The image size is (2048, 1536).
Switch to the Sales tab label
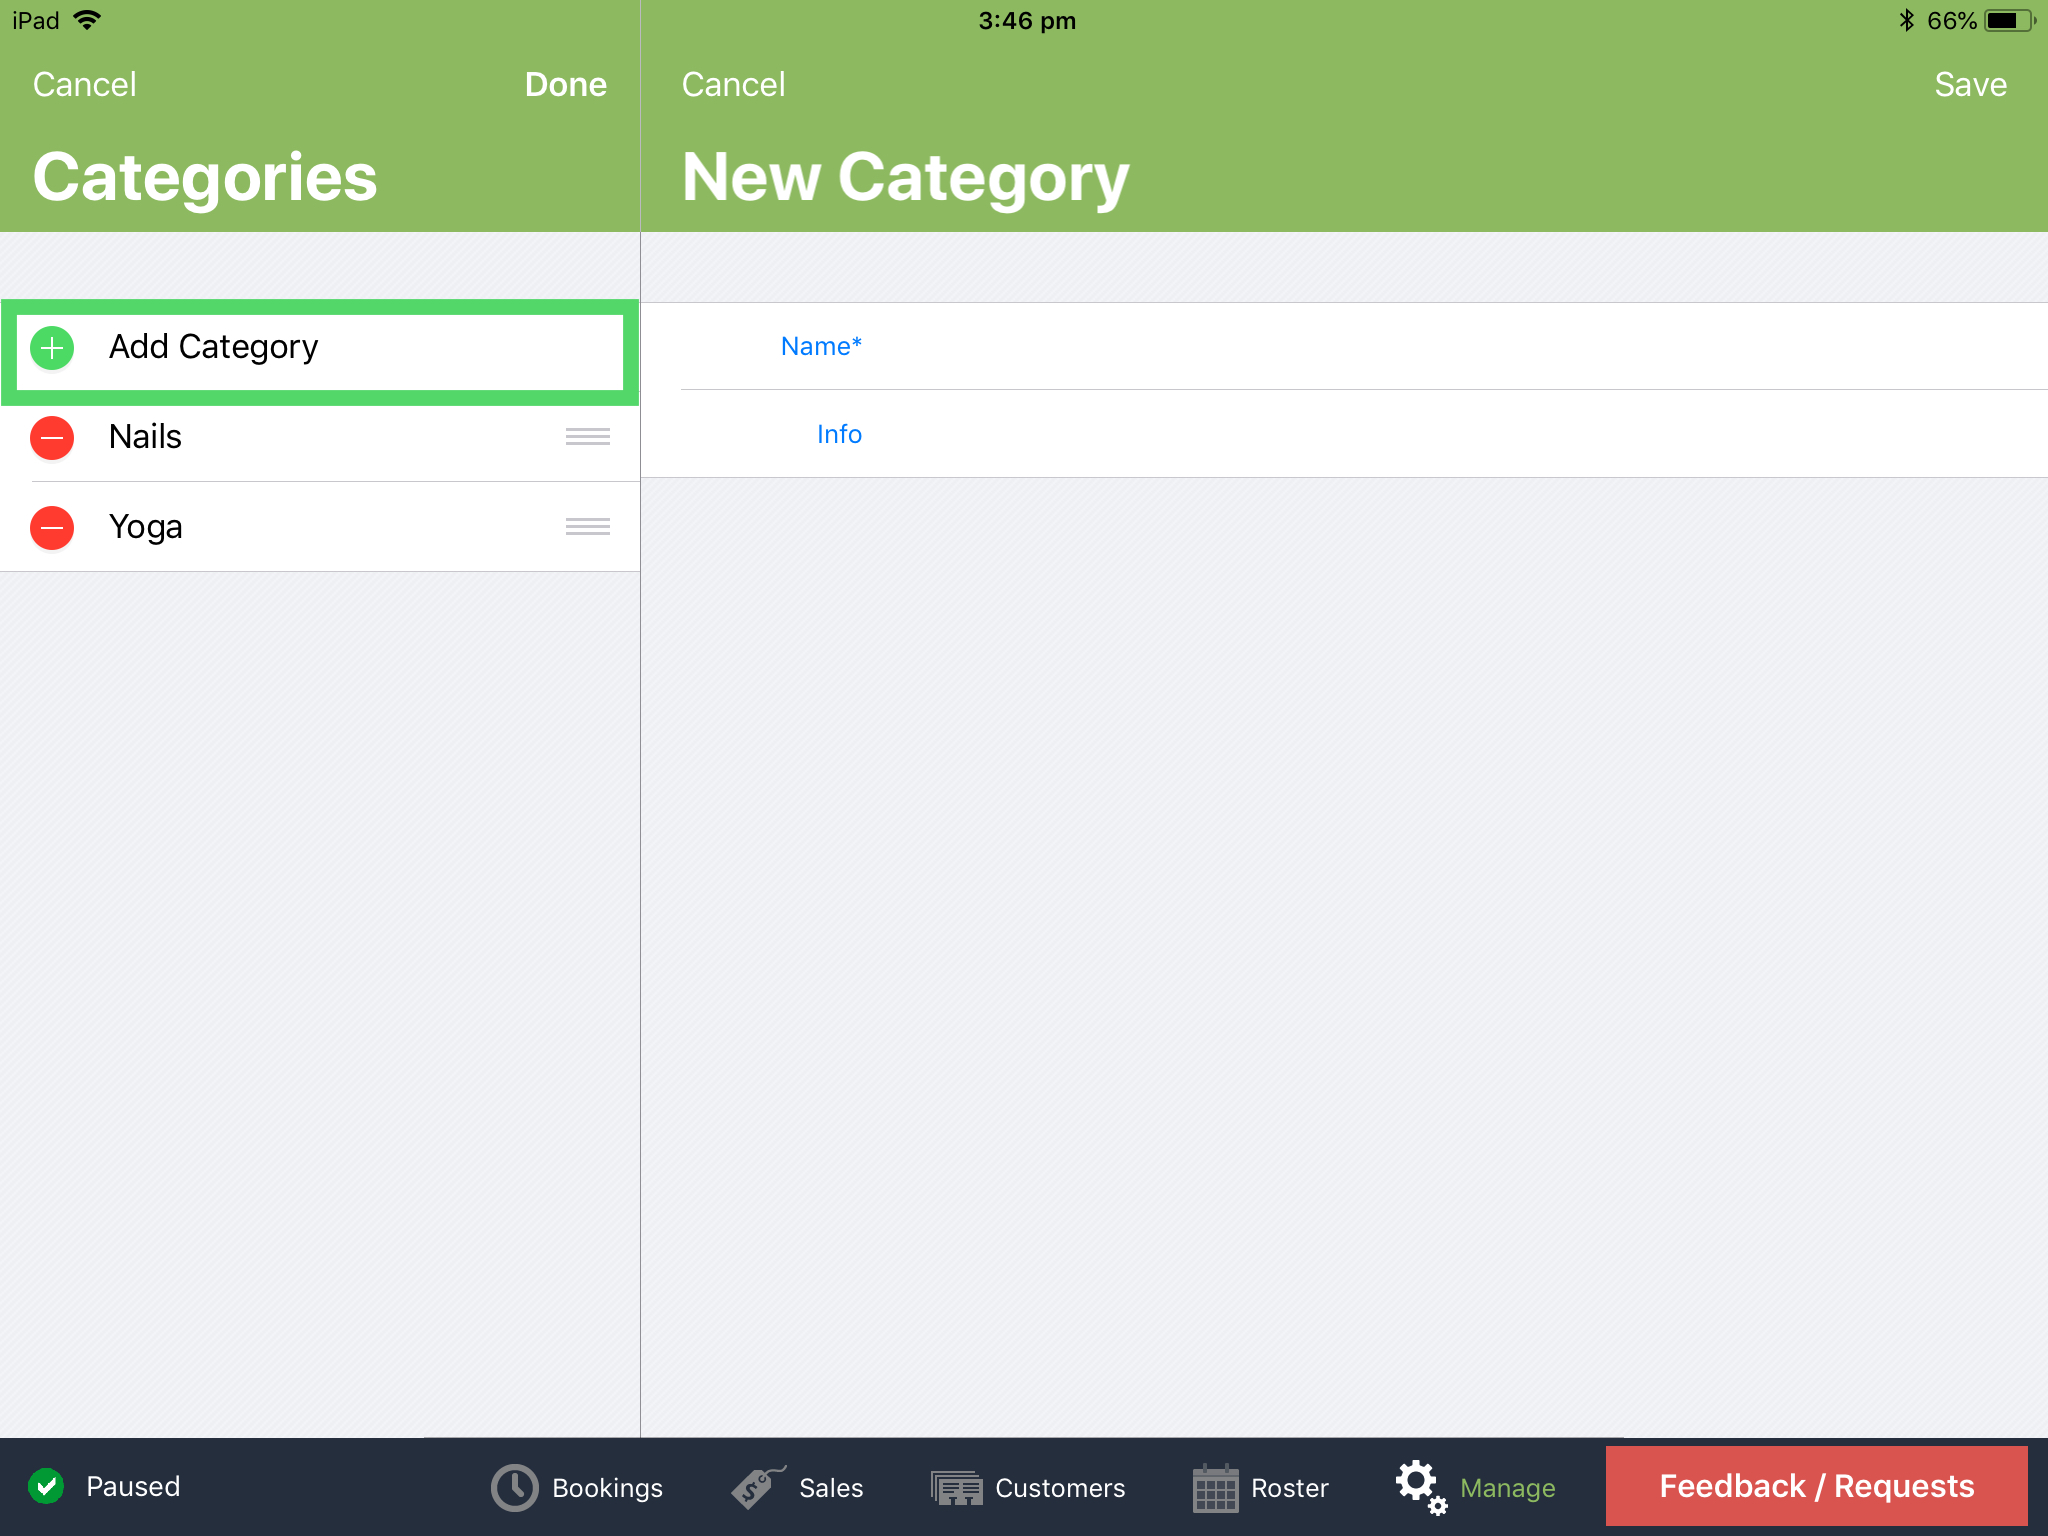pyautogui.click(x=831, y=1488)
